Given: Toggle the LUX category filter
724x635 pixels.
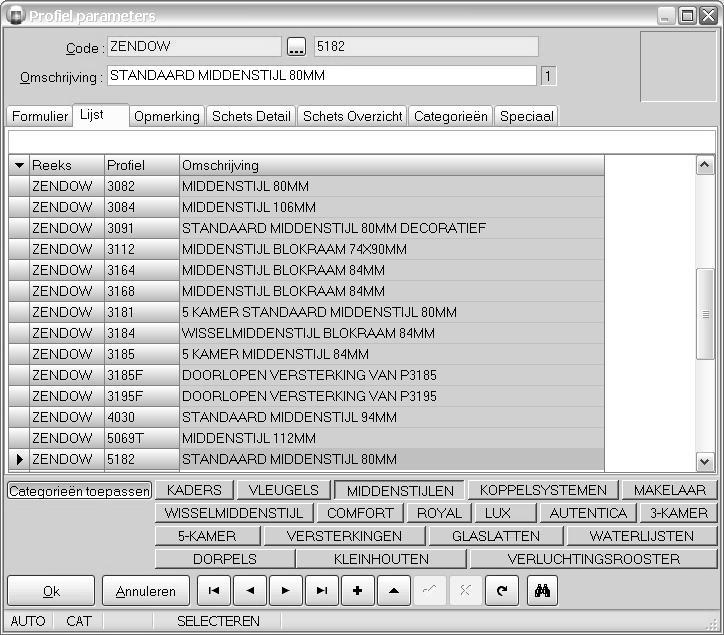Looking at the screenshot, I should tap(505, 513).
